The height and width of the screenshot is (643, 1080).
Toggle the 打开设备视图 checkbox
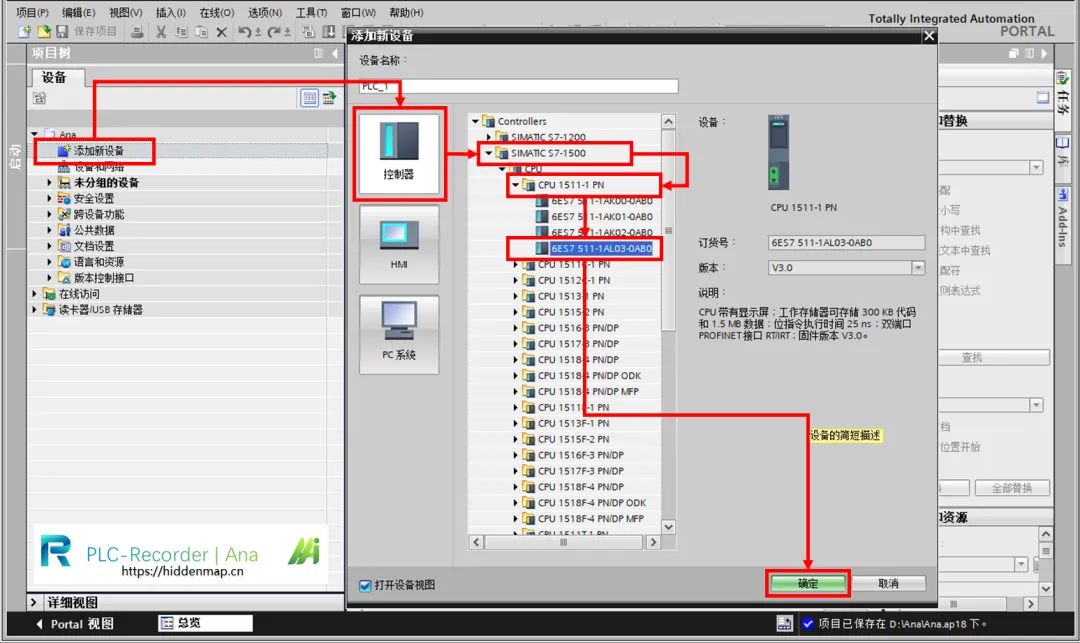[x=365, y=585]
